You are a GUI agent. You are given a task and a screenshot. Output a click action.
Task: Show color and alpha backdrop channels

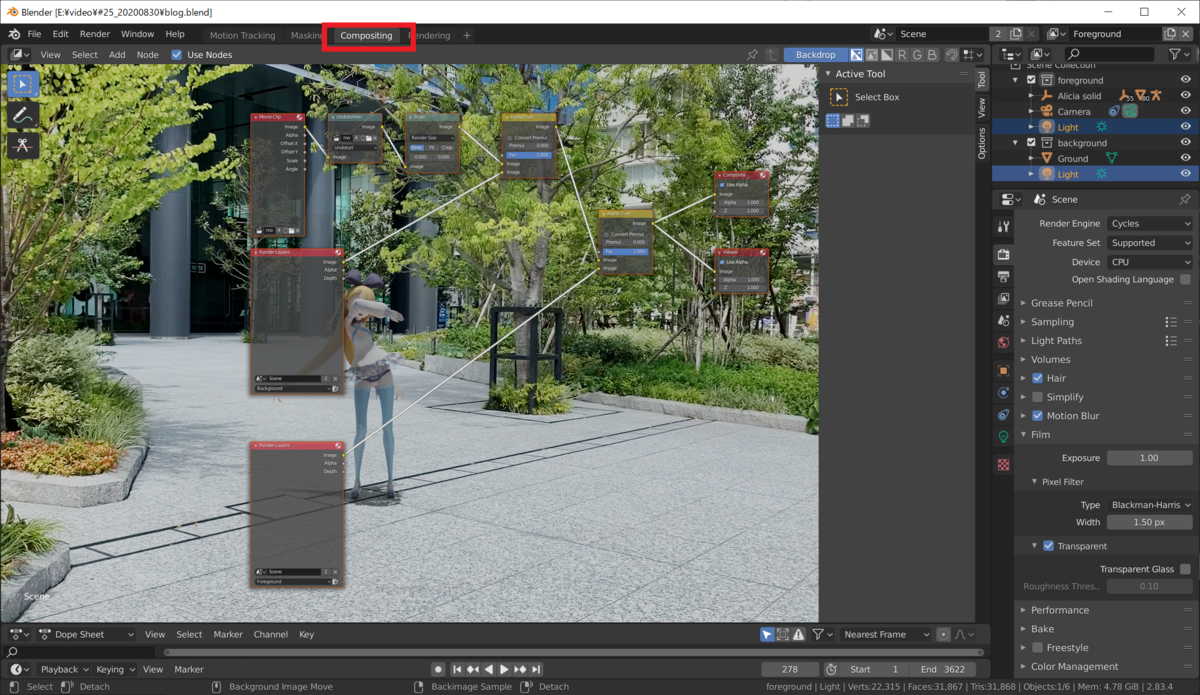(x=856, y=55)
